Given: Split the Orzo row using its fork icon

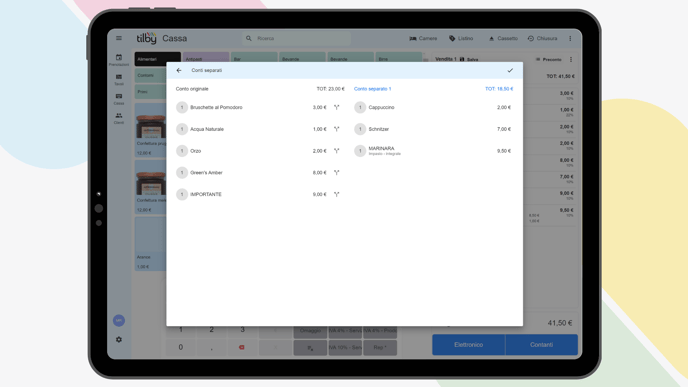Looking at the screenshot, I should click(x=337, y=151).
